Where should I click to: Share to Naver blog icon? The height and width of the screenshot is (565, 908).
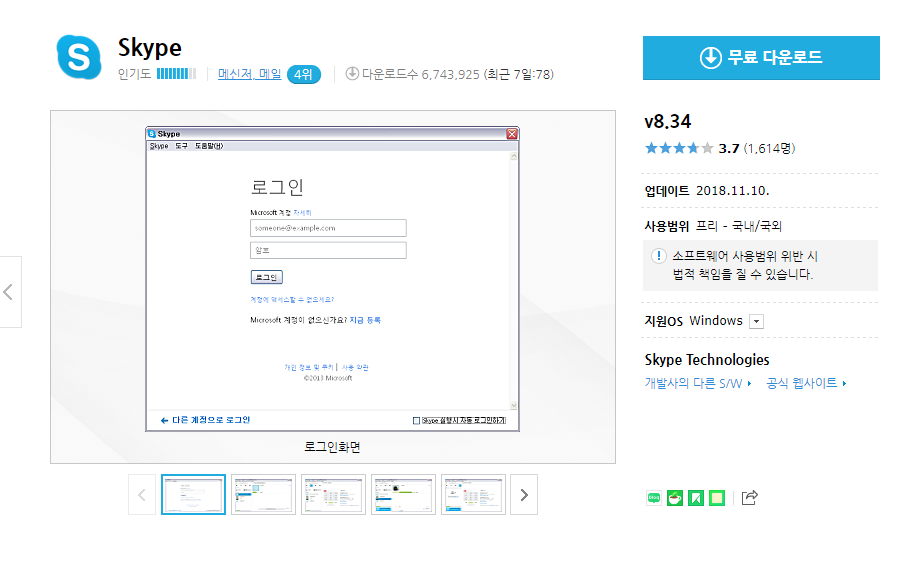coord(654,498)
